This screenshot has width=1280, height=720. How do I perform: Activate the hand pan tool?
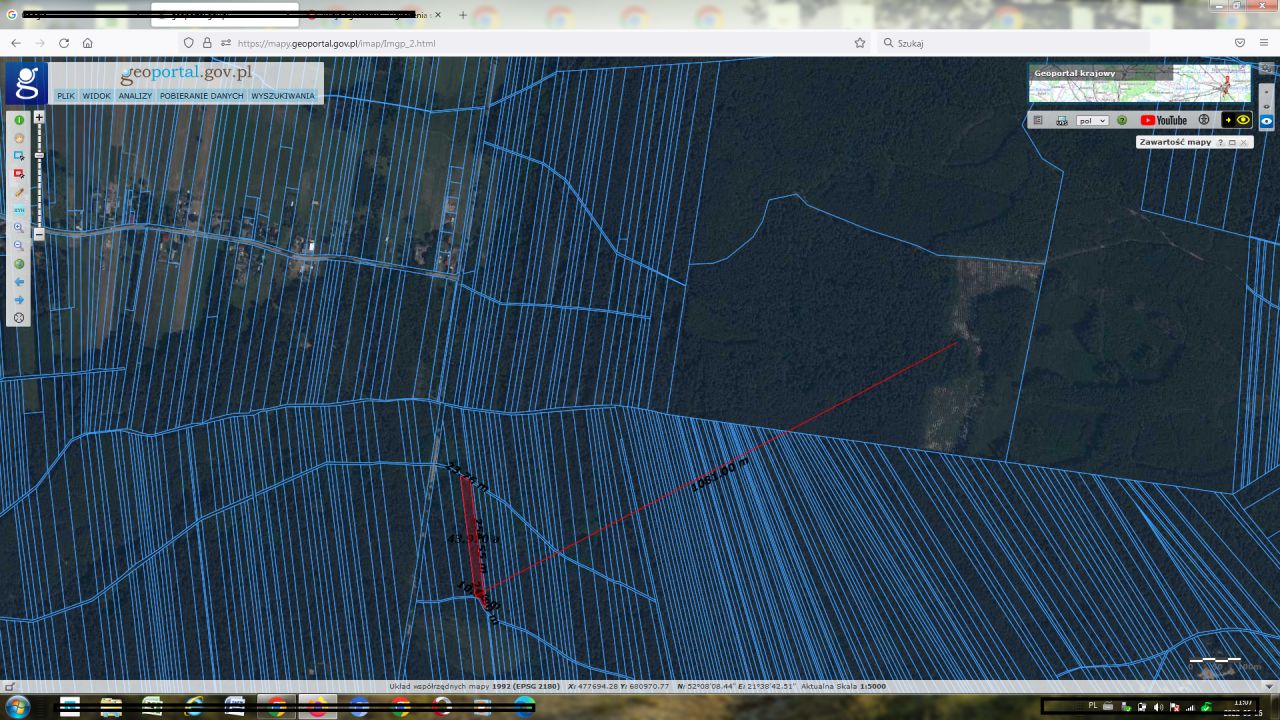(x=19, y=138)
